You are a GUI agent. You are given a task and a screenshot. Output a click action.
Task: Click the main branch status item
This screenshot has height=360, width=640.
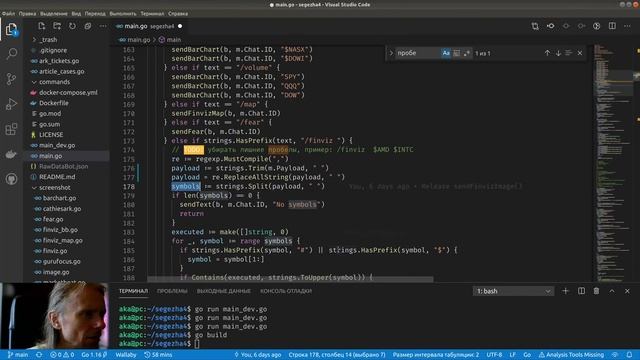click(18, 355)
